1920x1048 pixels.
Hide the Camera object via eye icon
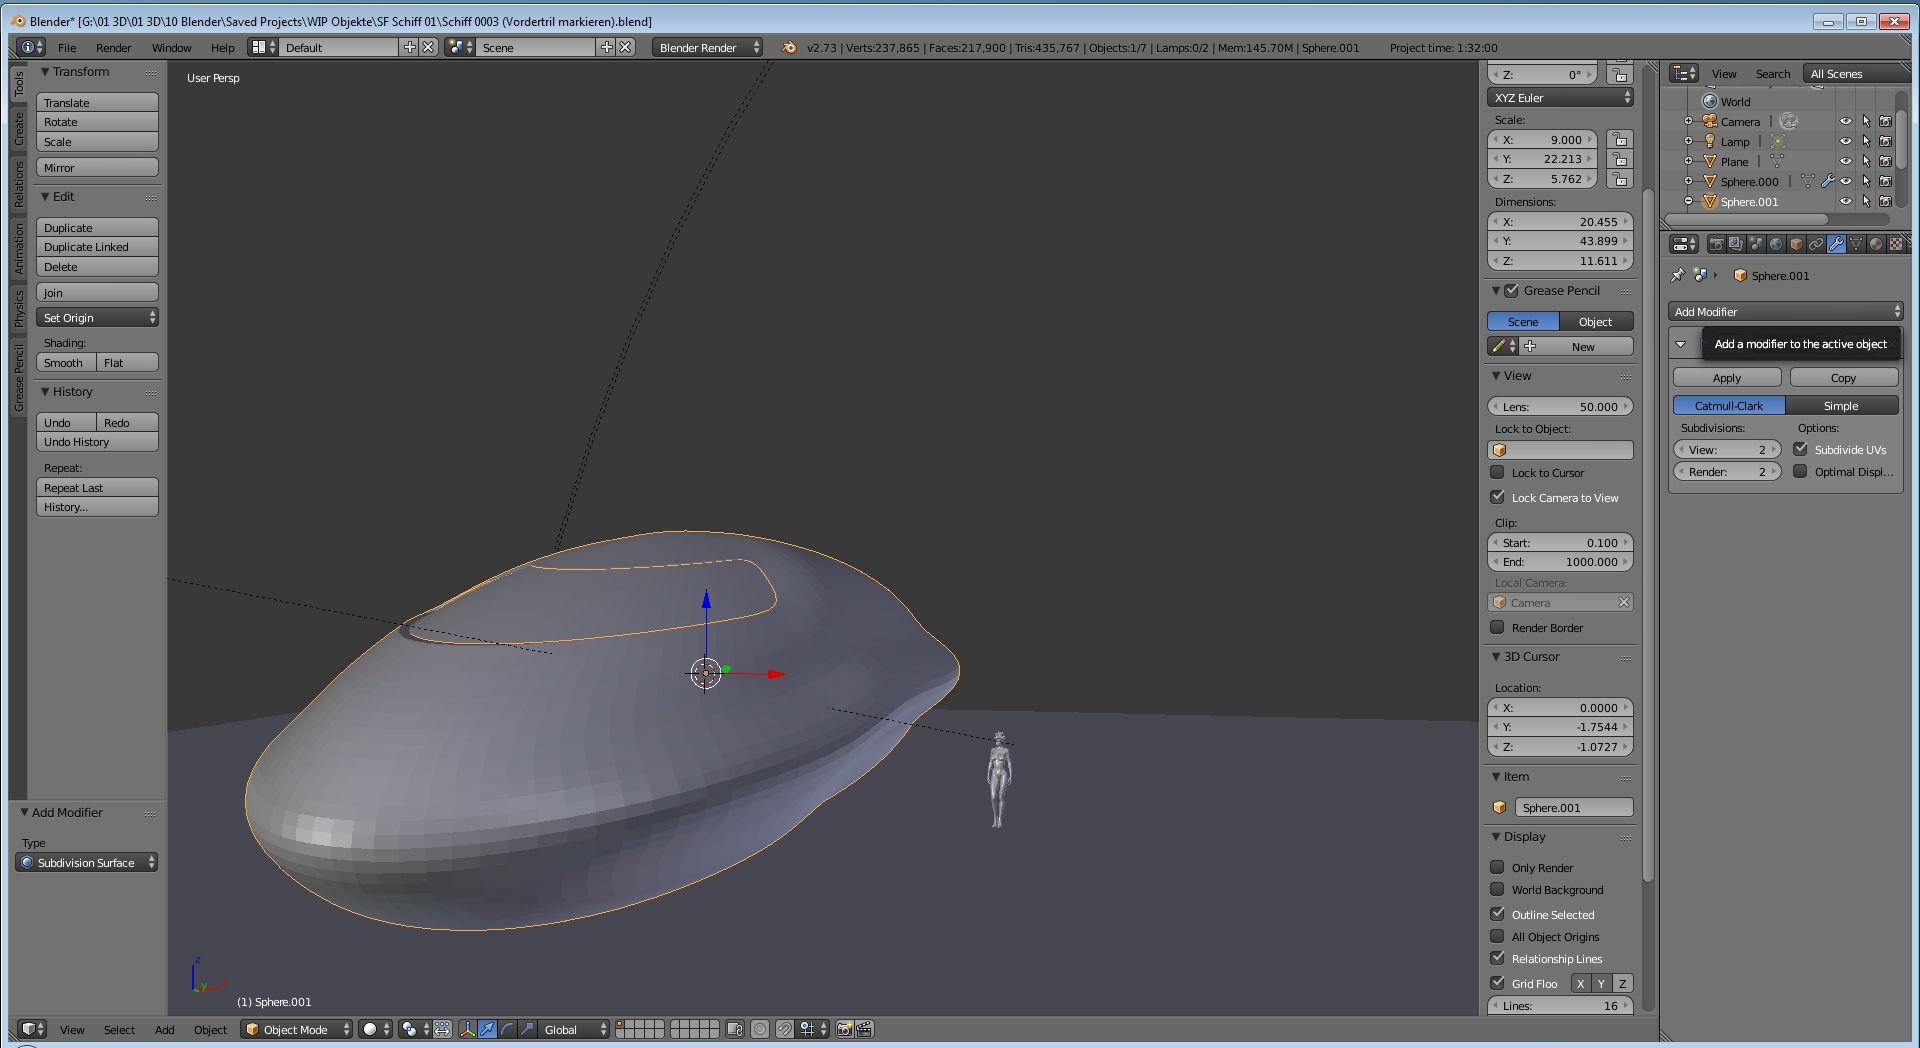click(x=1845, y=122)
